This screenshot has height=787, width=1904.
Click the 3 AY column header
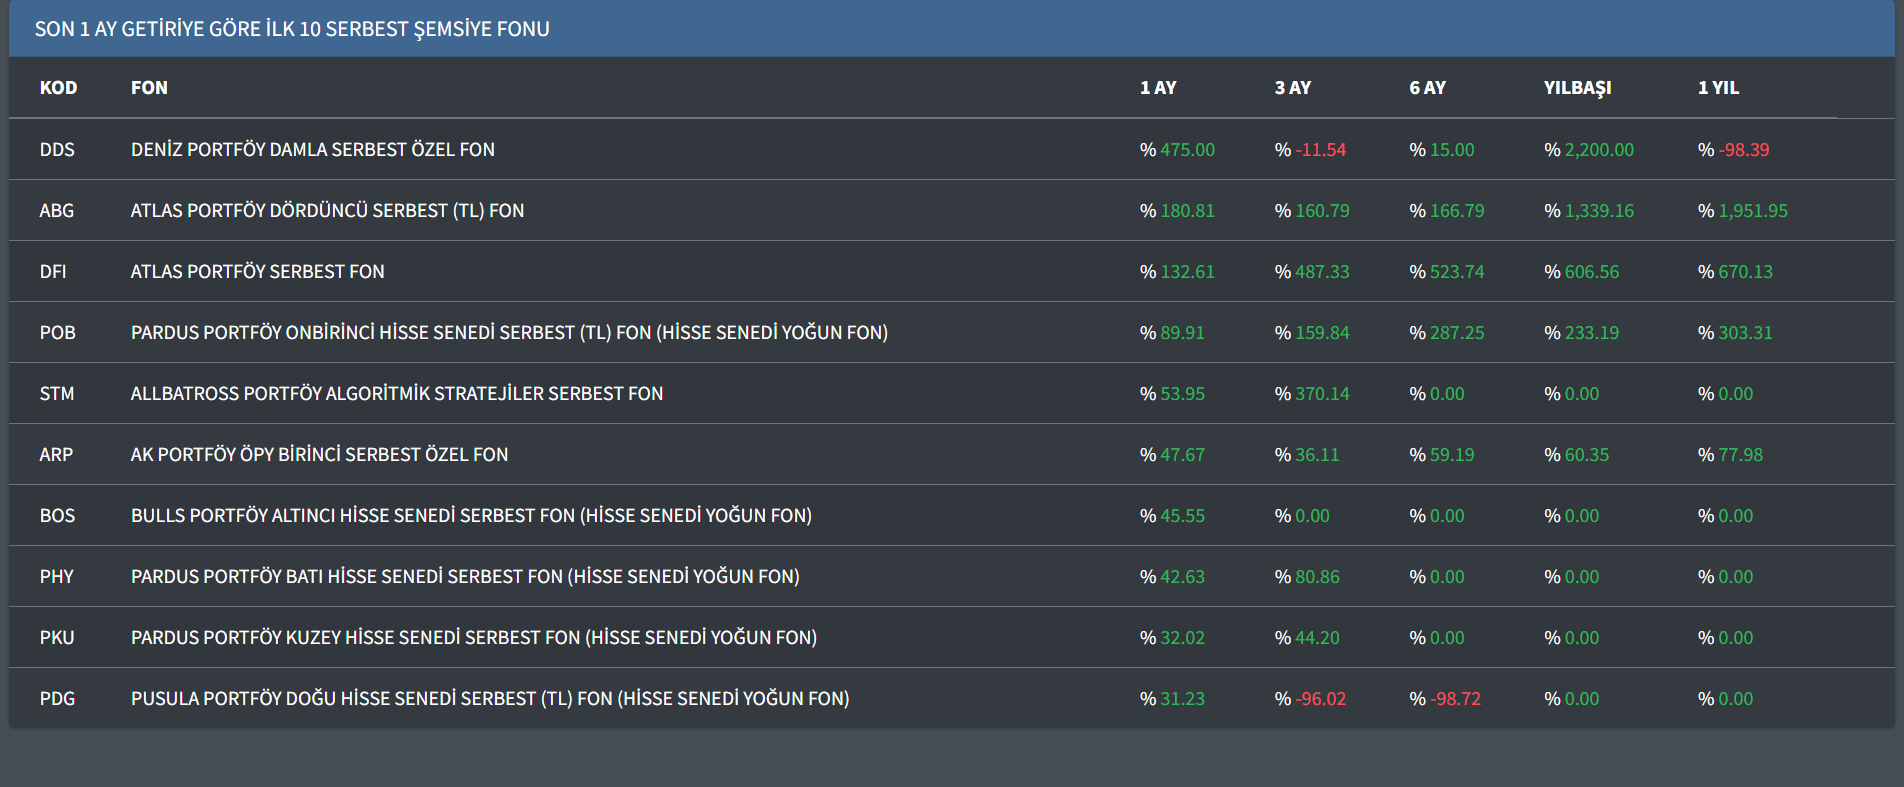1292,88
